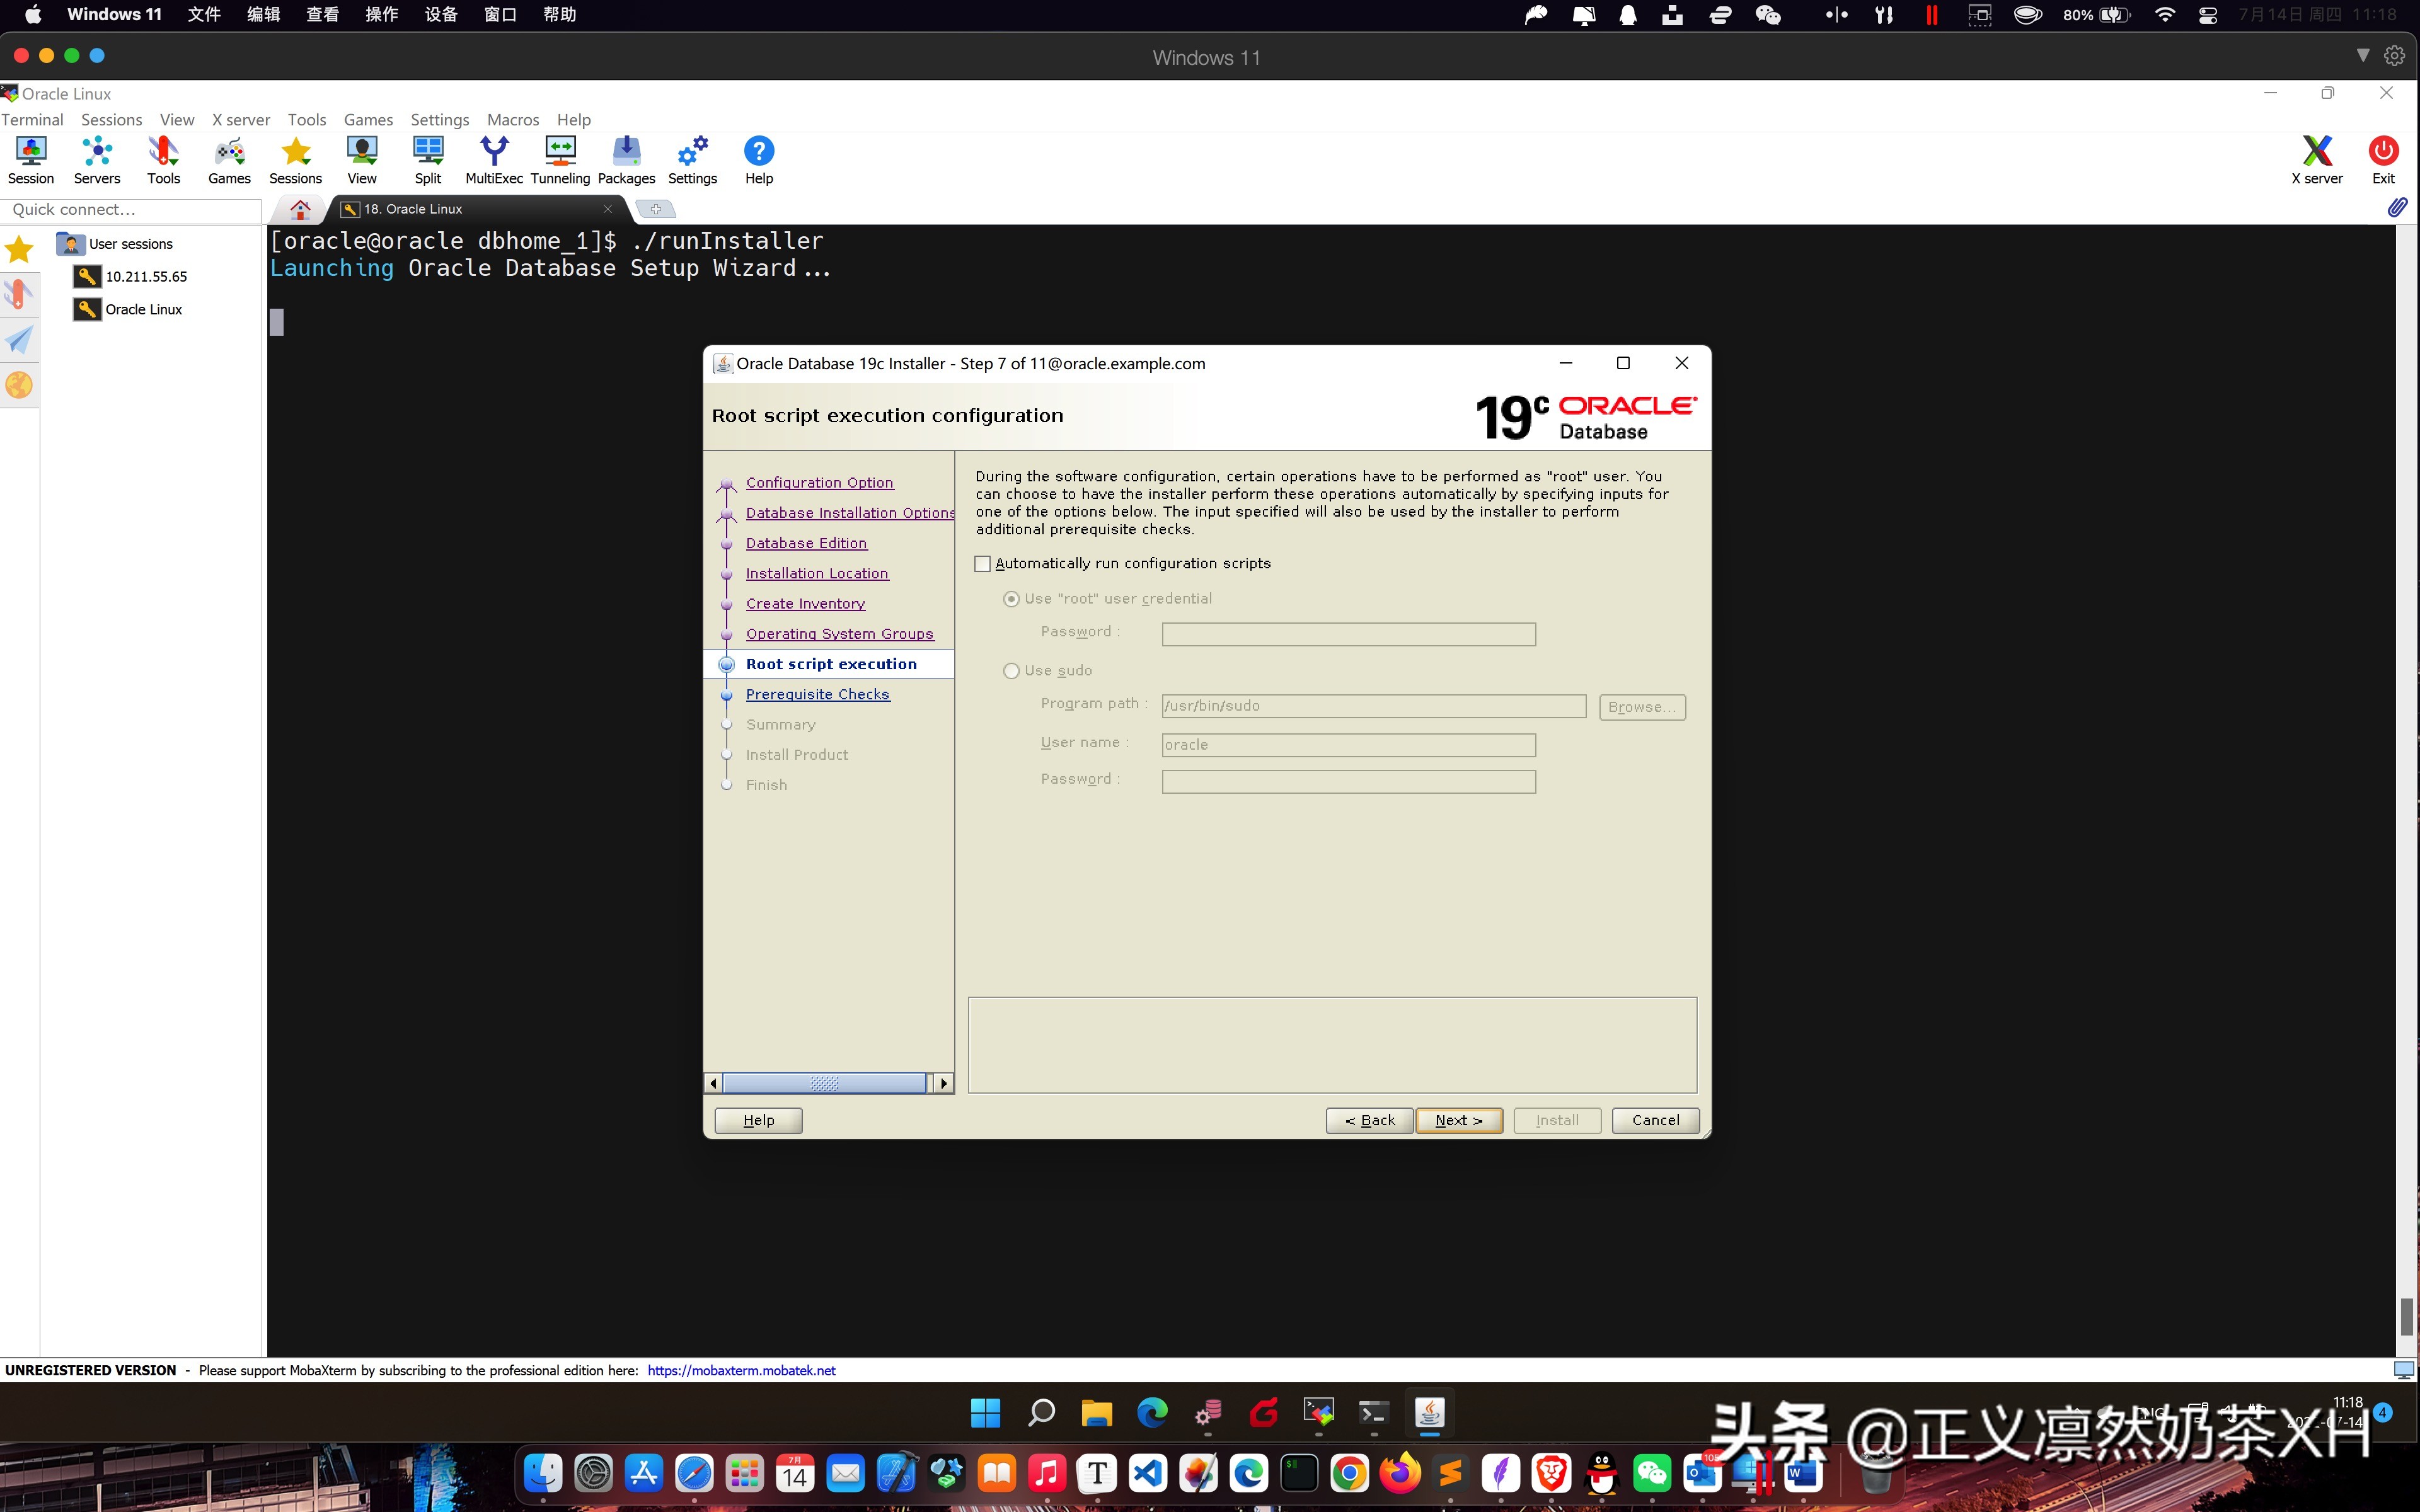Click the Next button in installer
Screen dimensions: 2420x1512
point(1459,1120)
